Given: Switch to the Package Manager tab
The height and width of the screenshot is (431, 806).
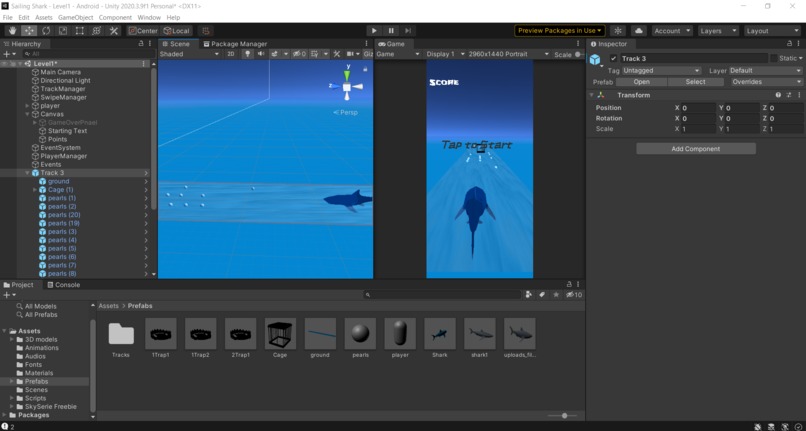Looking at the screenshot, I should 235,44.
